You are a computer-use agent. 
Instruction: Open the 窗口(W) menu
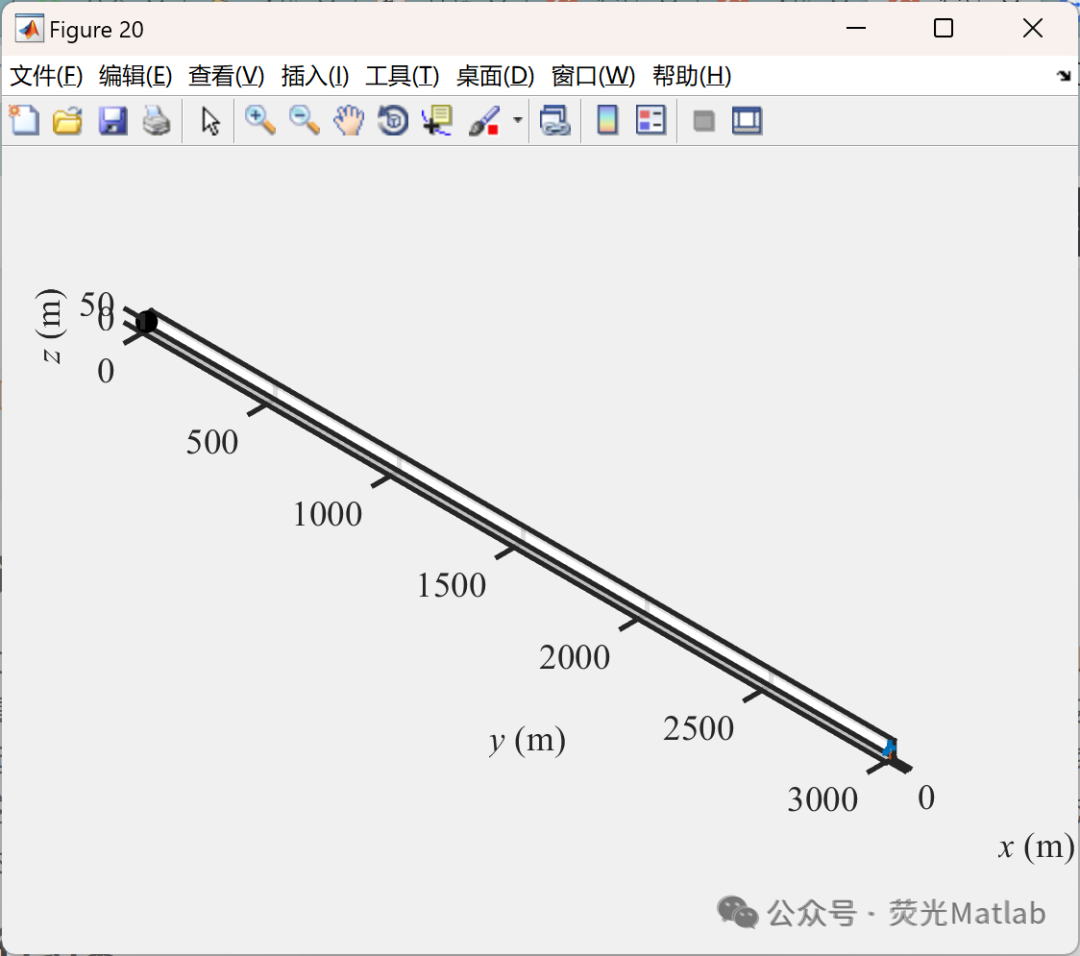(x=593, y=76)
